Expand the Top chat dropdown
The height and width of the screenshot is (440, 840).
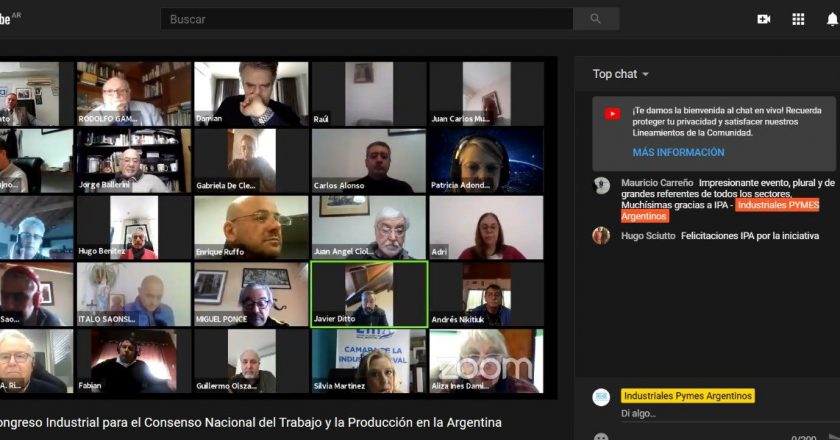(x=620, y=74)
